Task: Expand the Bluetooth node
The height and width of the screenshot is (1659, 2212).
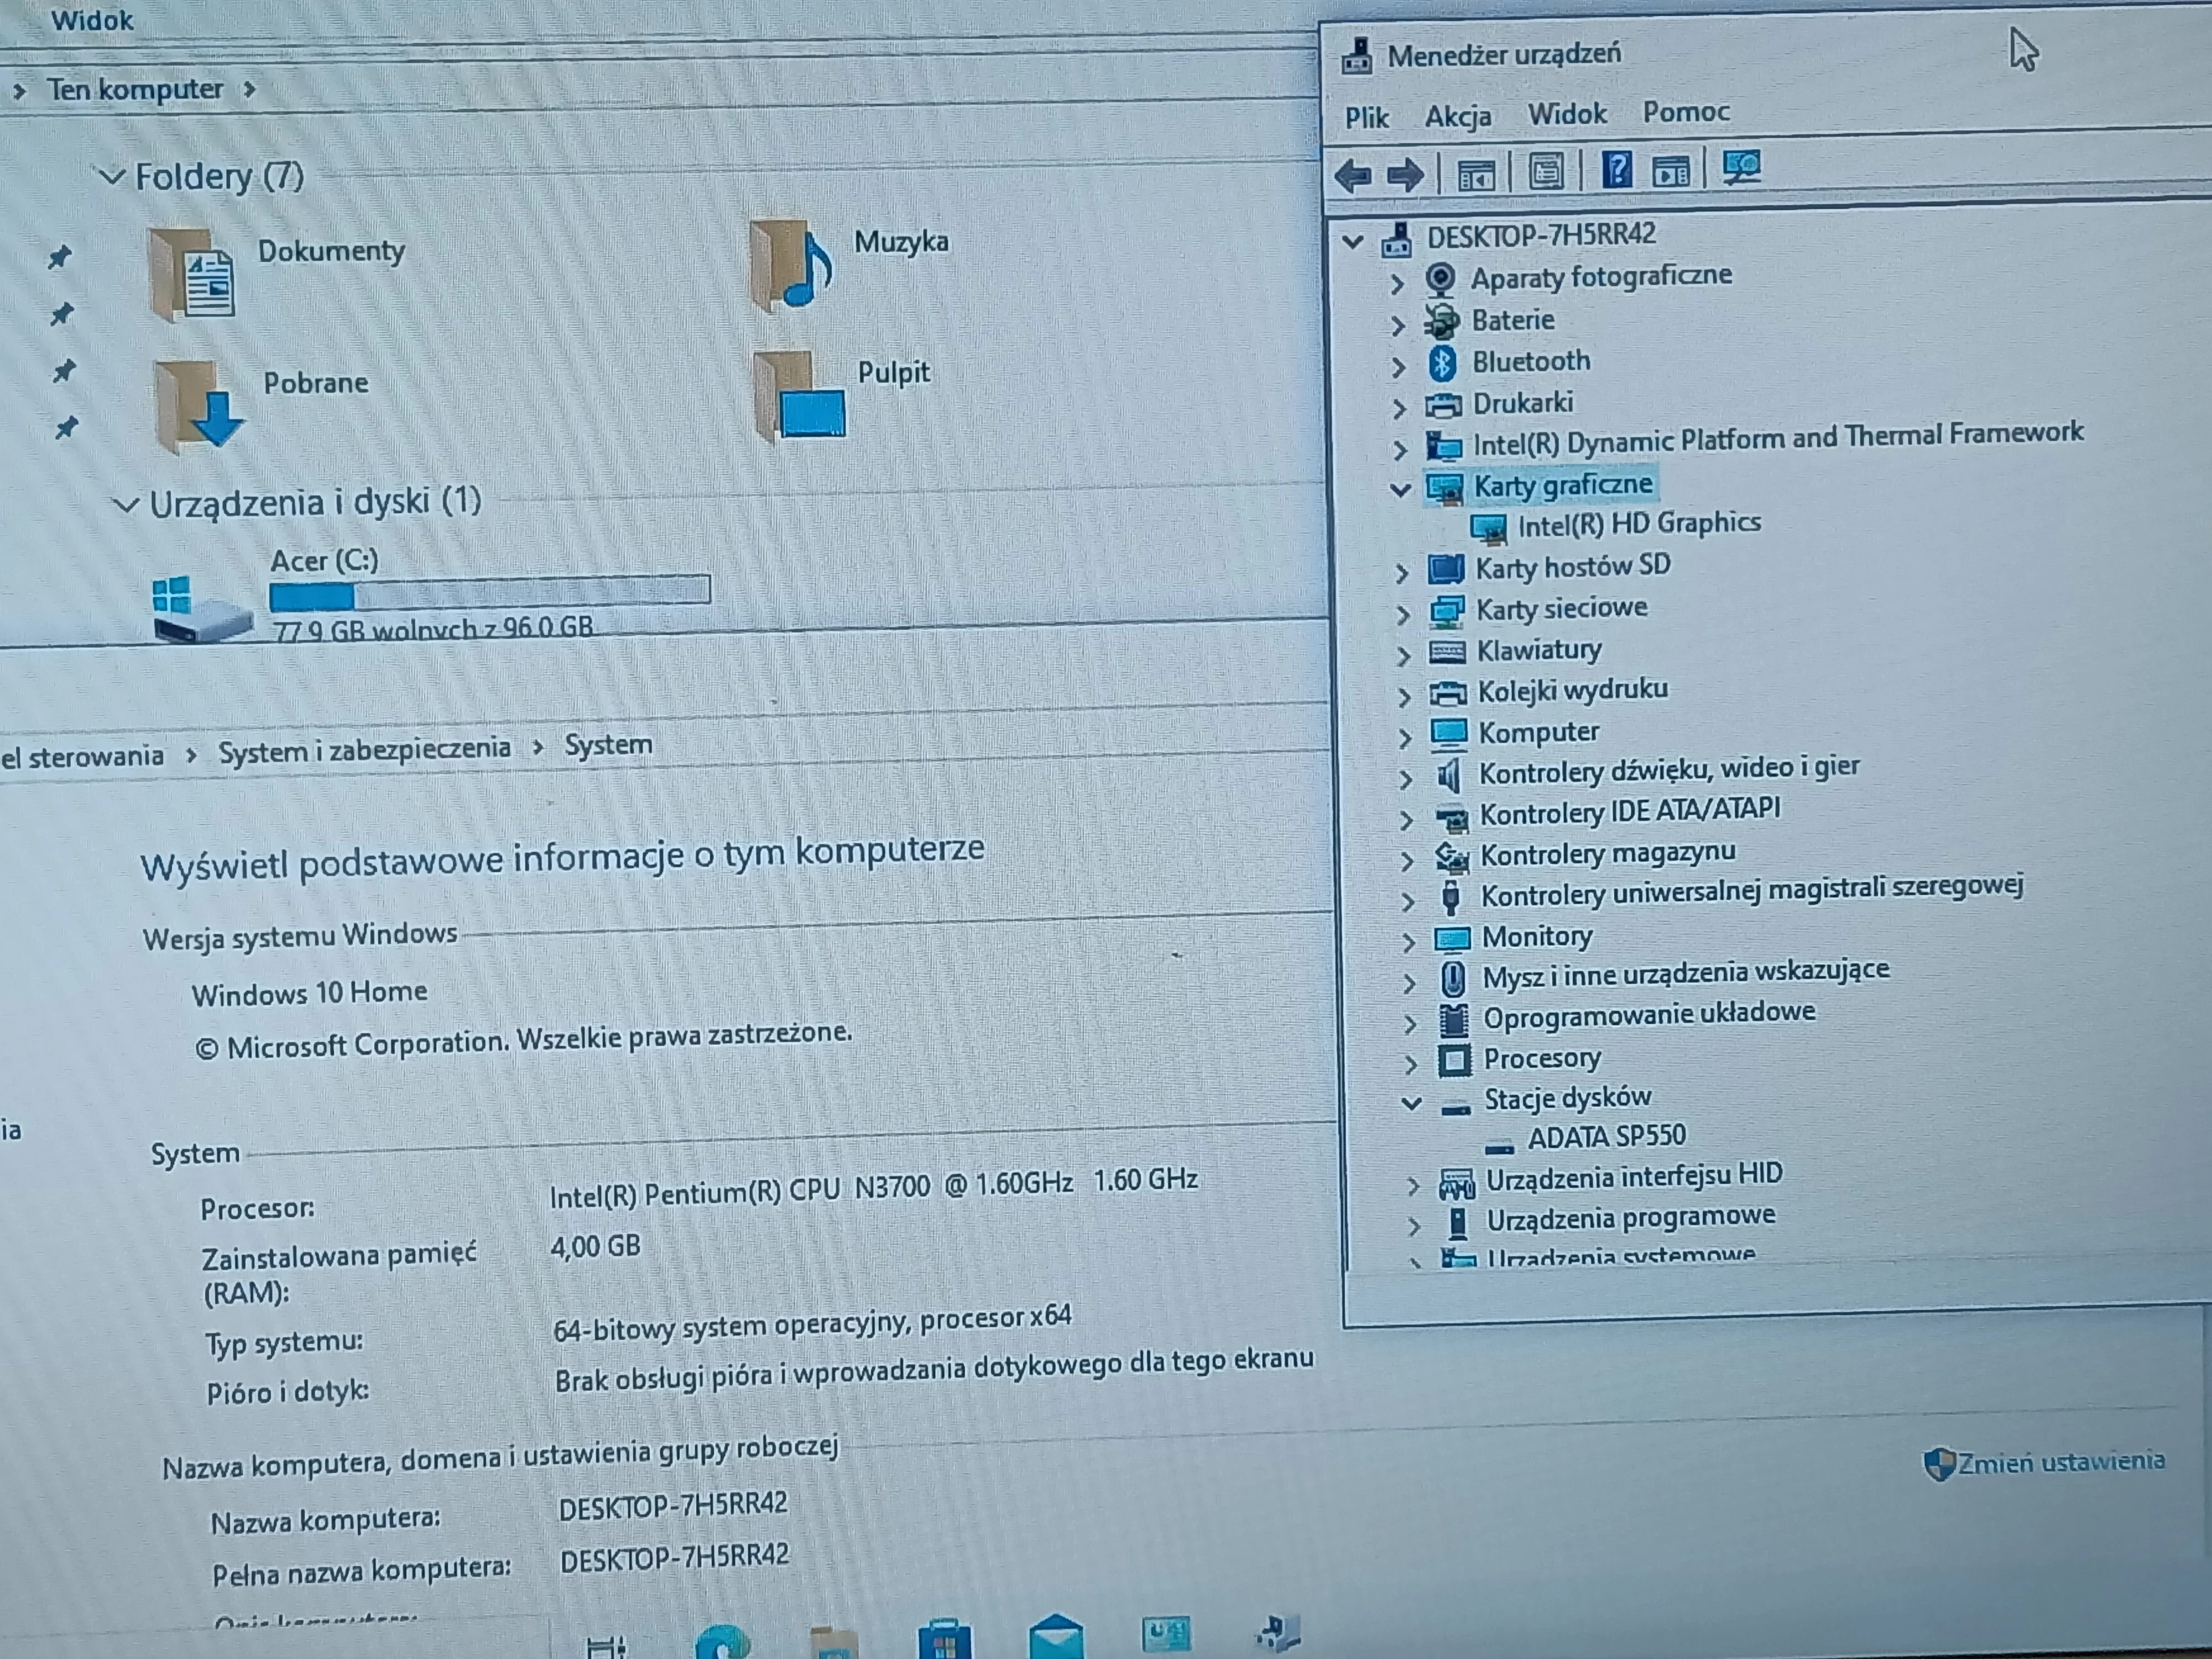Action: point(1399,367)
